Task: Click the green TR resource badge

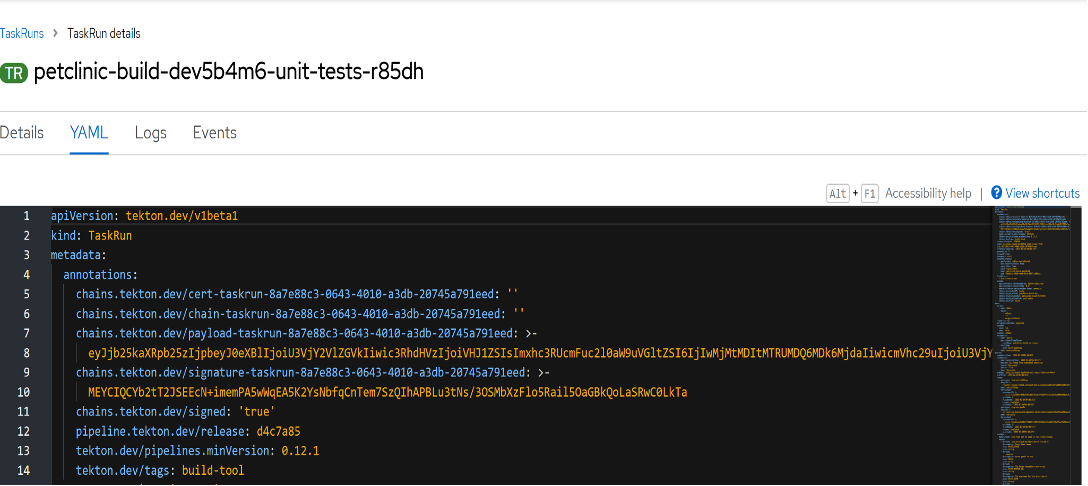Action: tap(14, 74)
